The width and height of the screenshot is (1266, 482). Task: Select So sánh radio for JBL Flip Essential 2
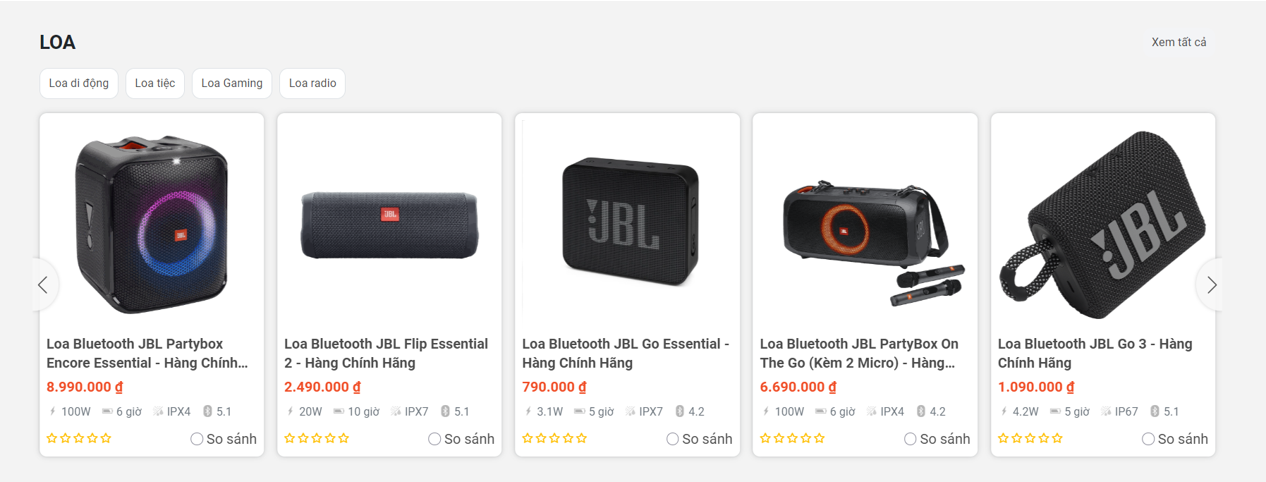(x=435, y=439)
